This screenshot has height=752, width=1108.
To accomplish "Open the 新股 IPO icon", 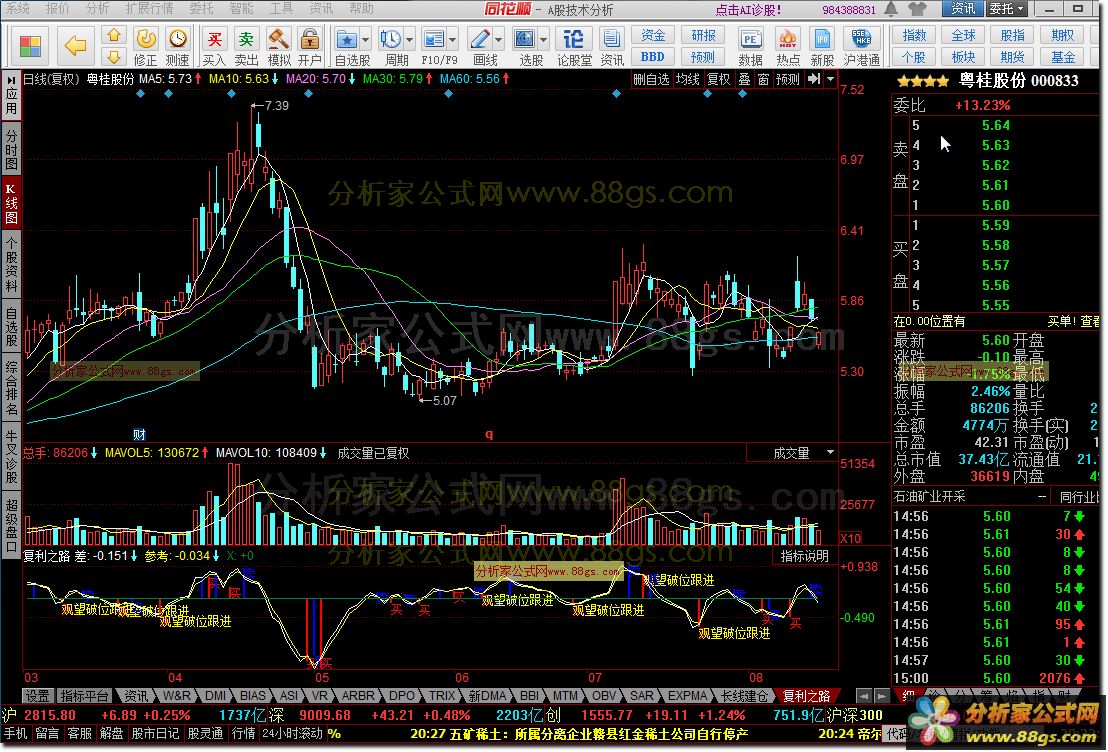I will click(823, 47).
